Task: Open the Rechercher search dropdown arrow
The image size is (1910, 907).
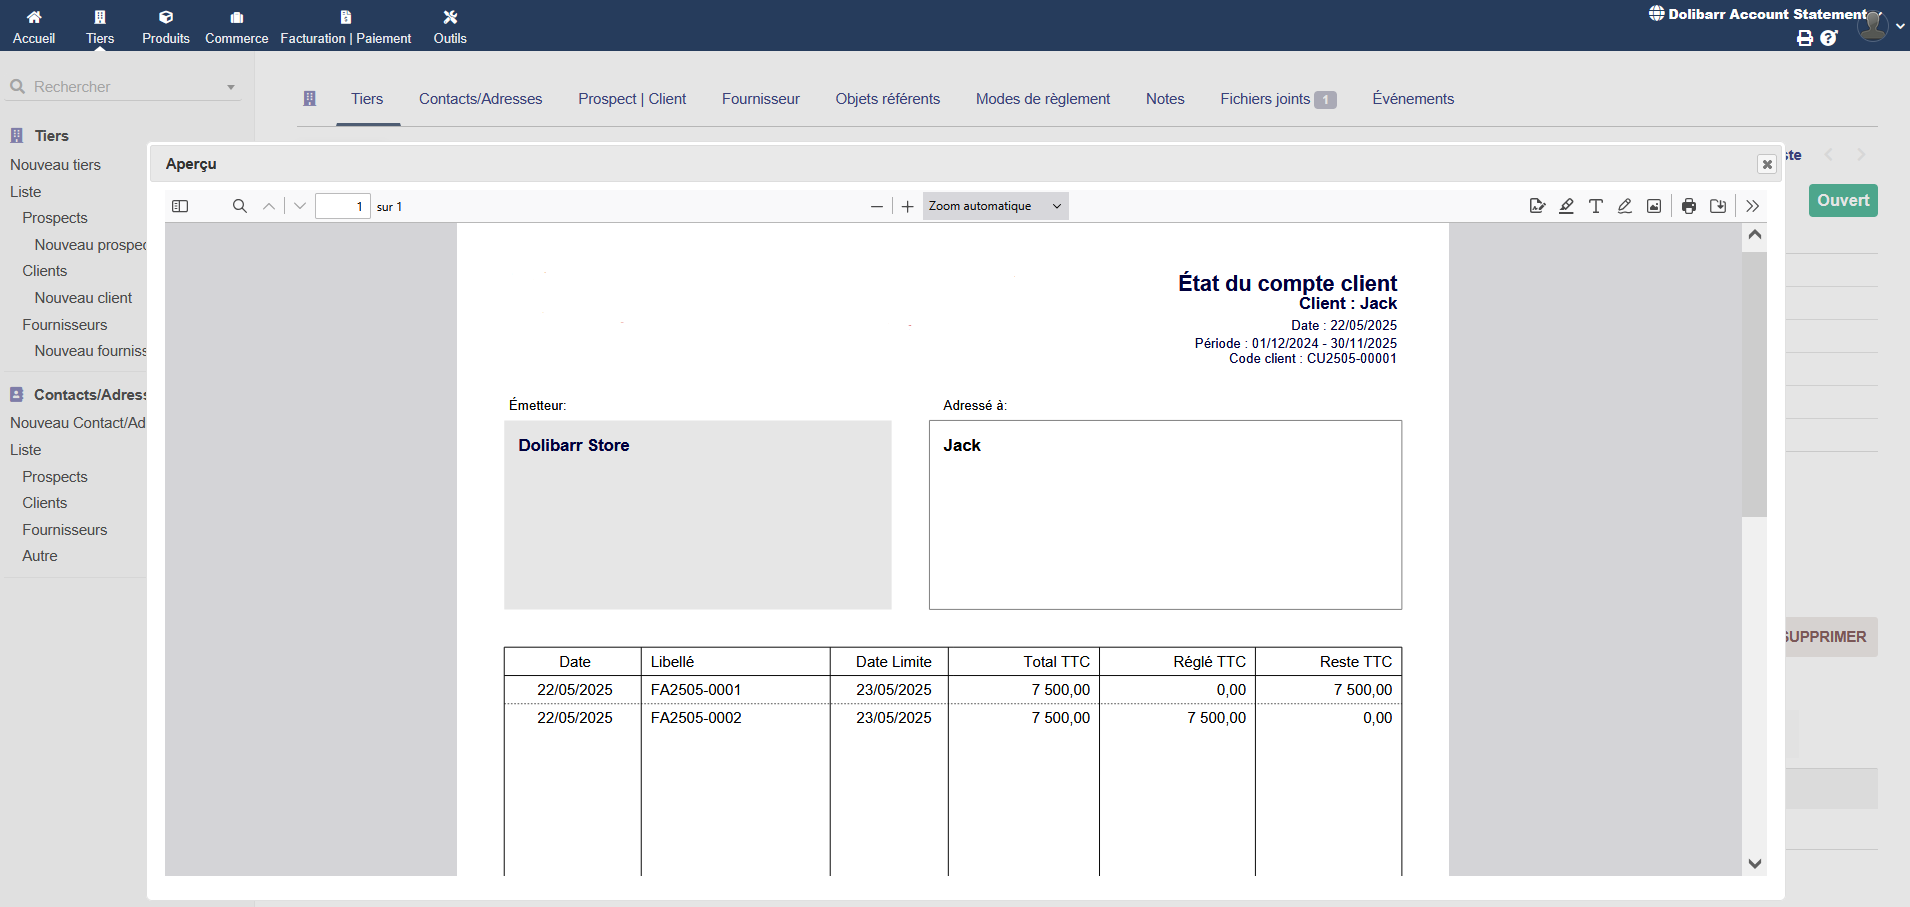Action: coord(231,87)
